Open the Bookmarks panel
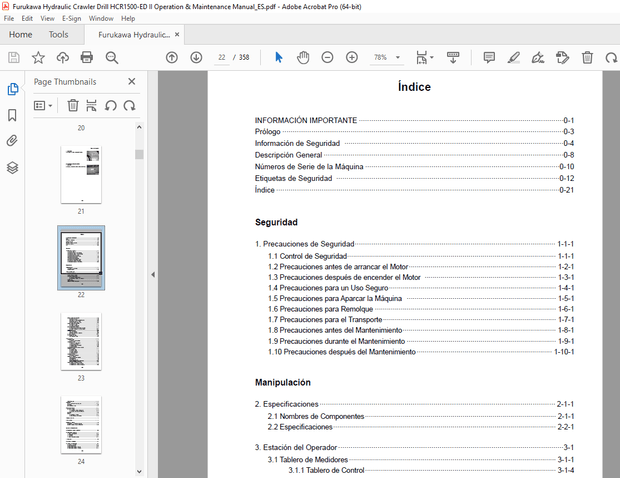The width and height of the screenshot is (620, 478). 12,115
